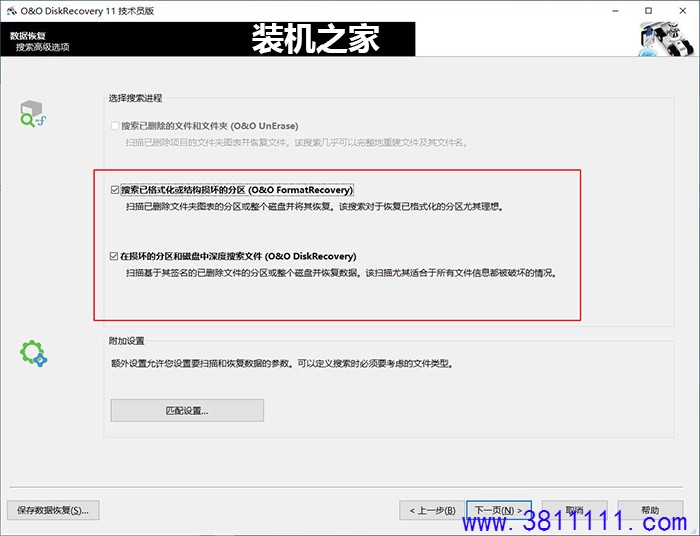Go back with the 上一步(B) button
700x536 pixels.
[x=432, y=510]
